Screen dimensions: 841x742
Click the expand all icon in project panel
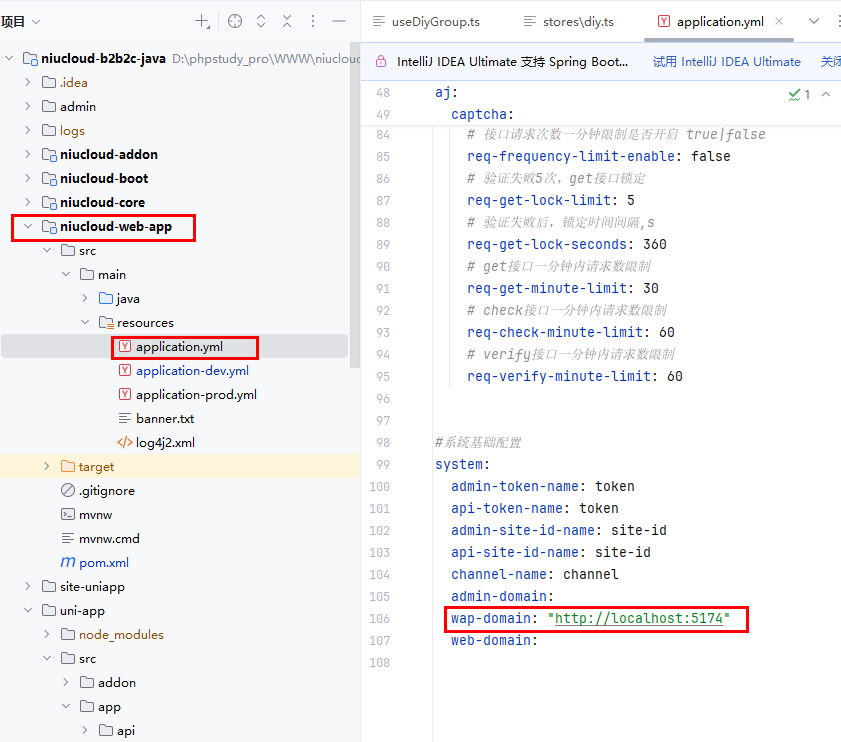[261, 21]
